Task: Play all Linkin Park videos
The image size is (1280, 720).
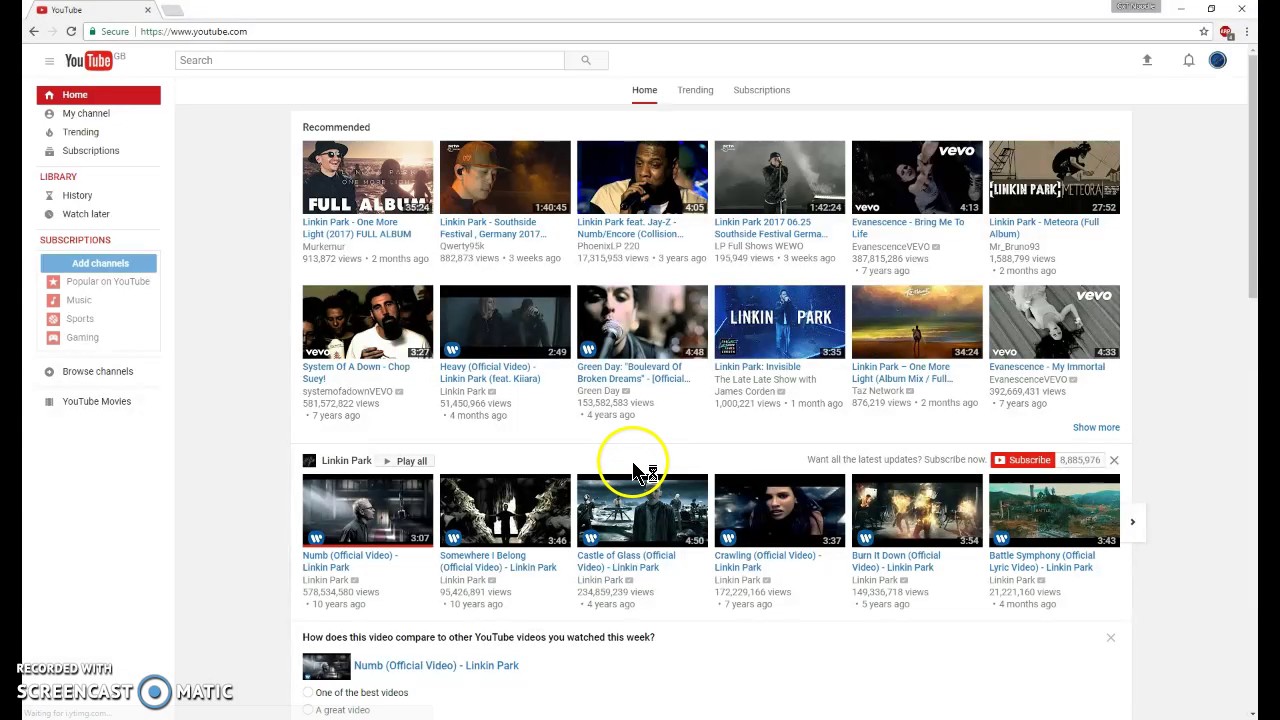Action: point(405,461)
